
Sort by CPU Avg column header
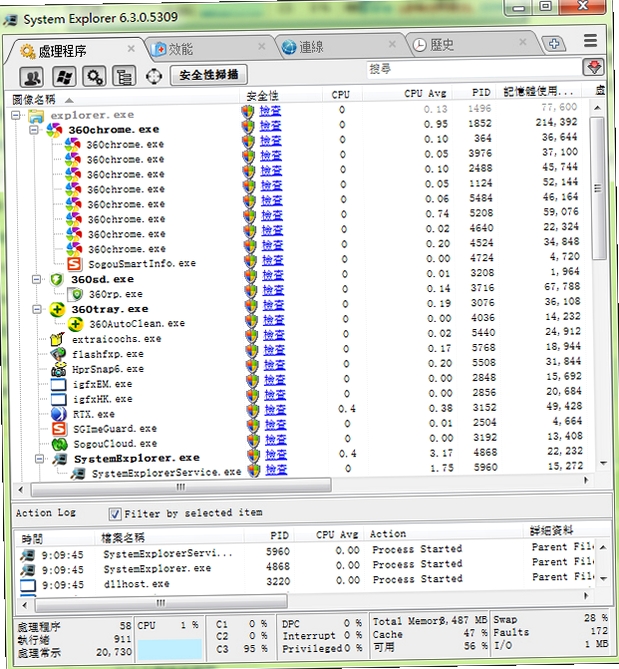425,93
